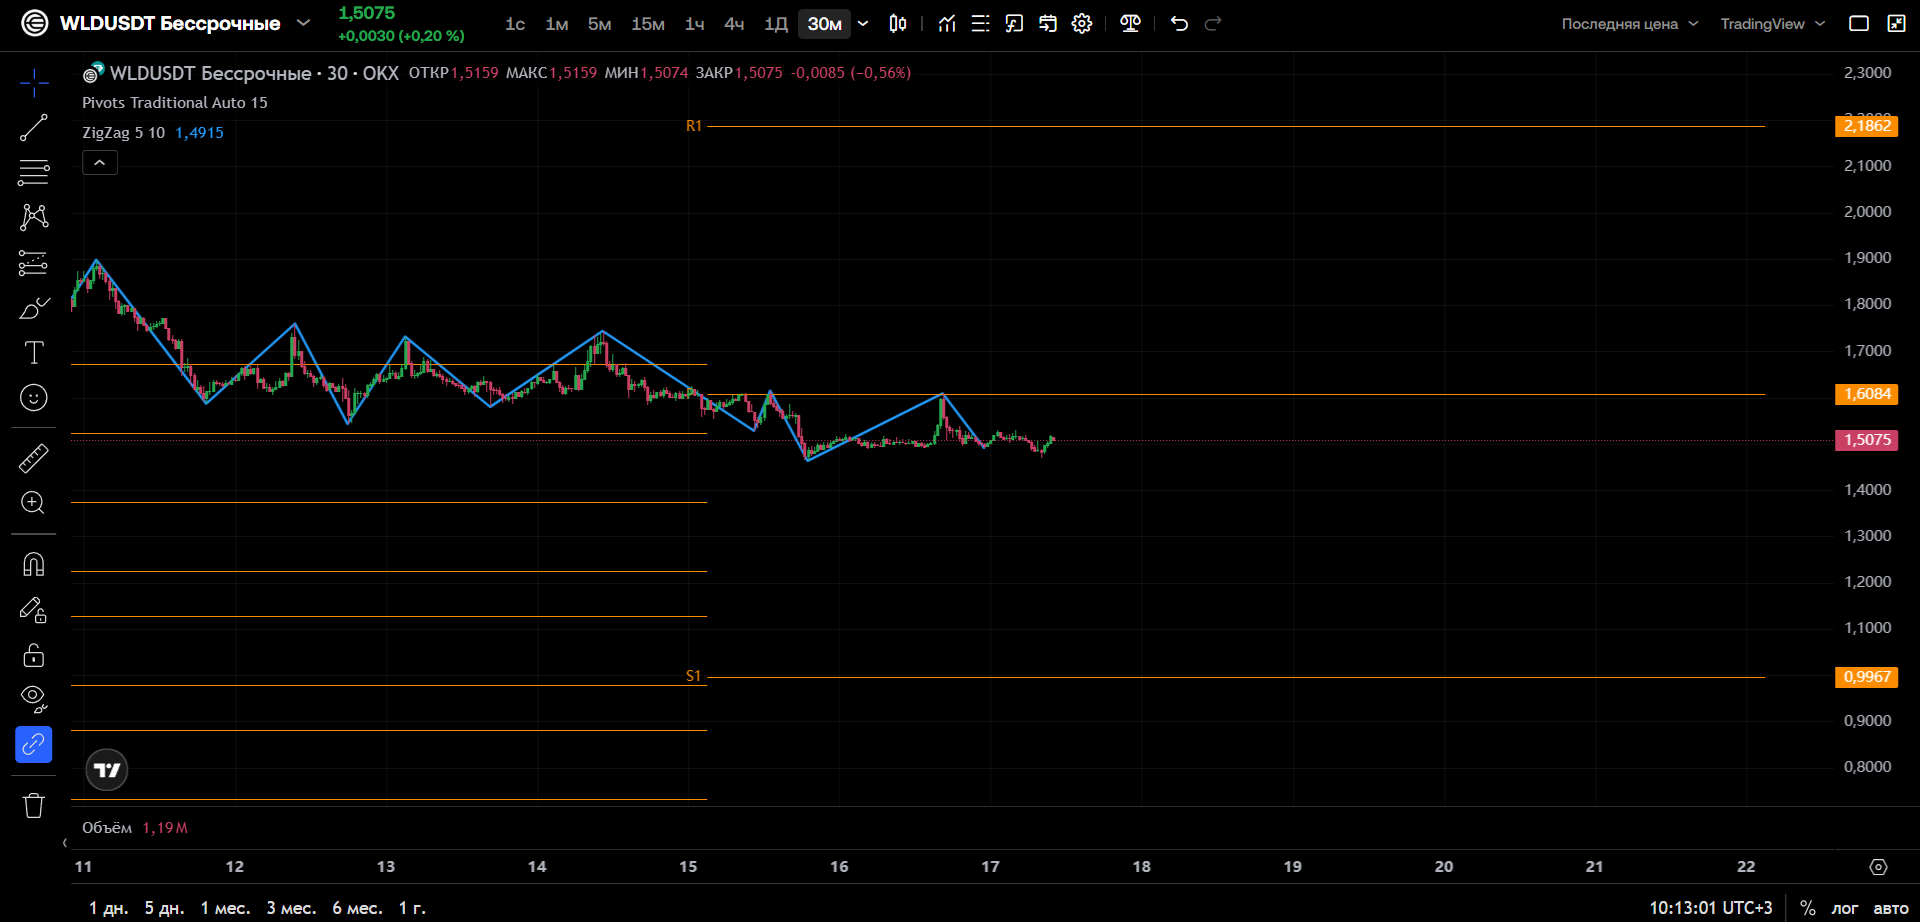Viewport: 1920px width, 922px height.
Task: Toggle stay in drawing mode
Action: 34,610
